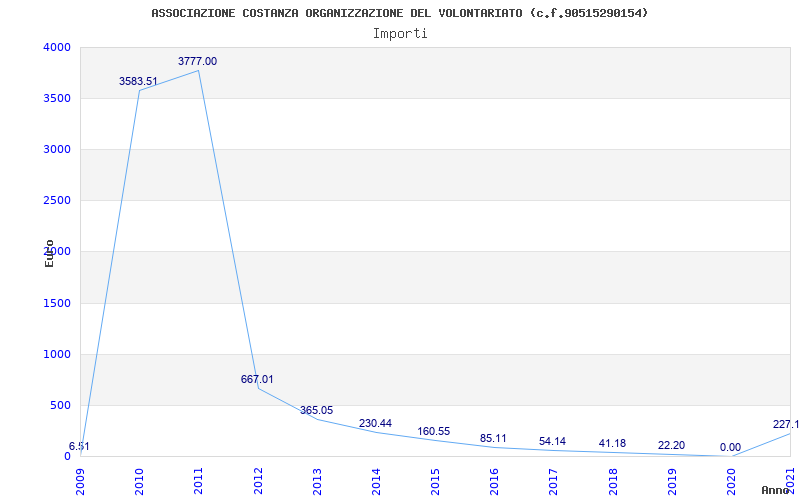Click the 4000 y-axis tick label

(x=57, y=48)
